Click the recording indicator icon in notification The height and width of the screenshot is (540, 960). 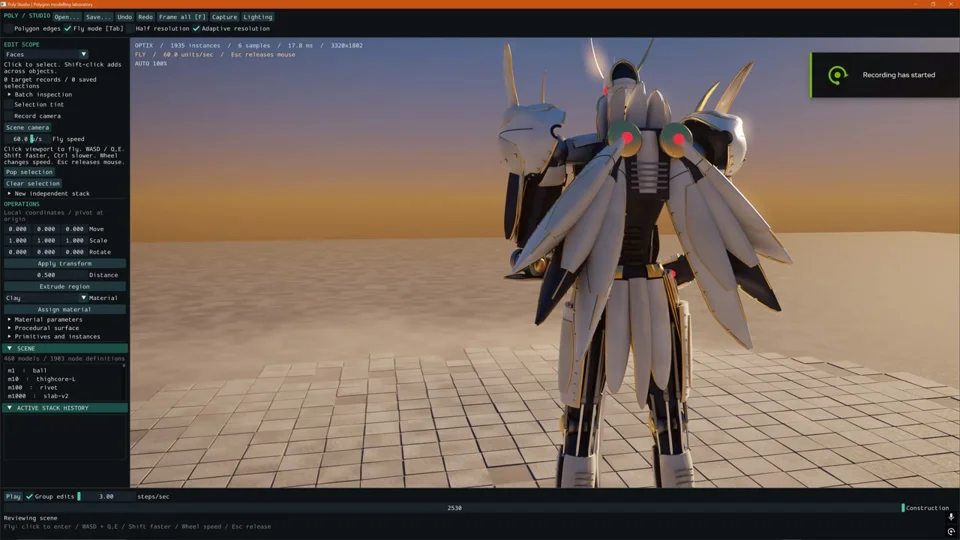[837, 75]
